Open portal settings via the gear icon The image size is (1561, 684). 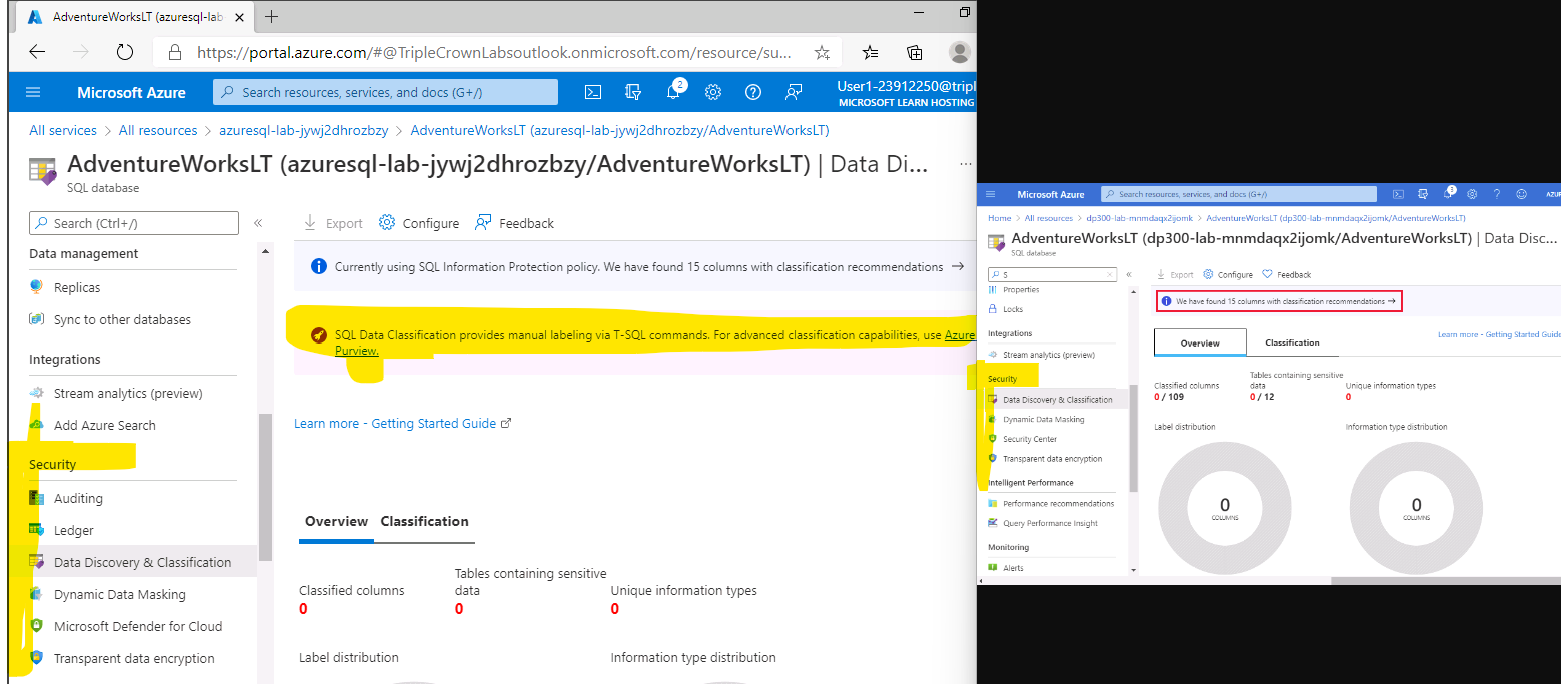click(x=712, y=91)
